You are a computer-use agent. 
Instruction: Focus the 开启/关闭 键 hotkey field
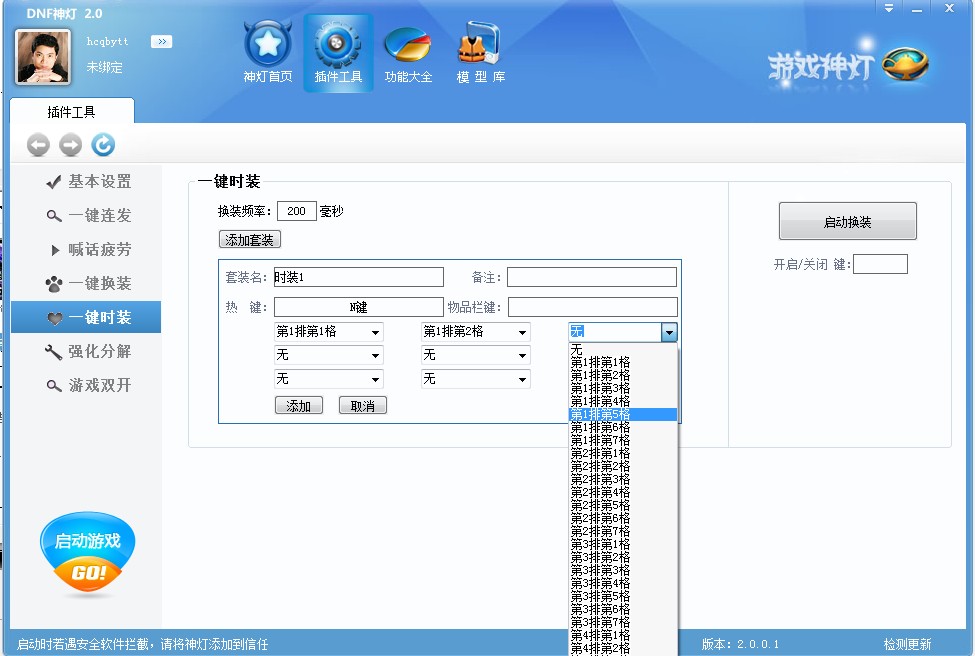pos(880,264)
